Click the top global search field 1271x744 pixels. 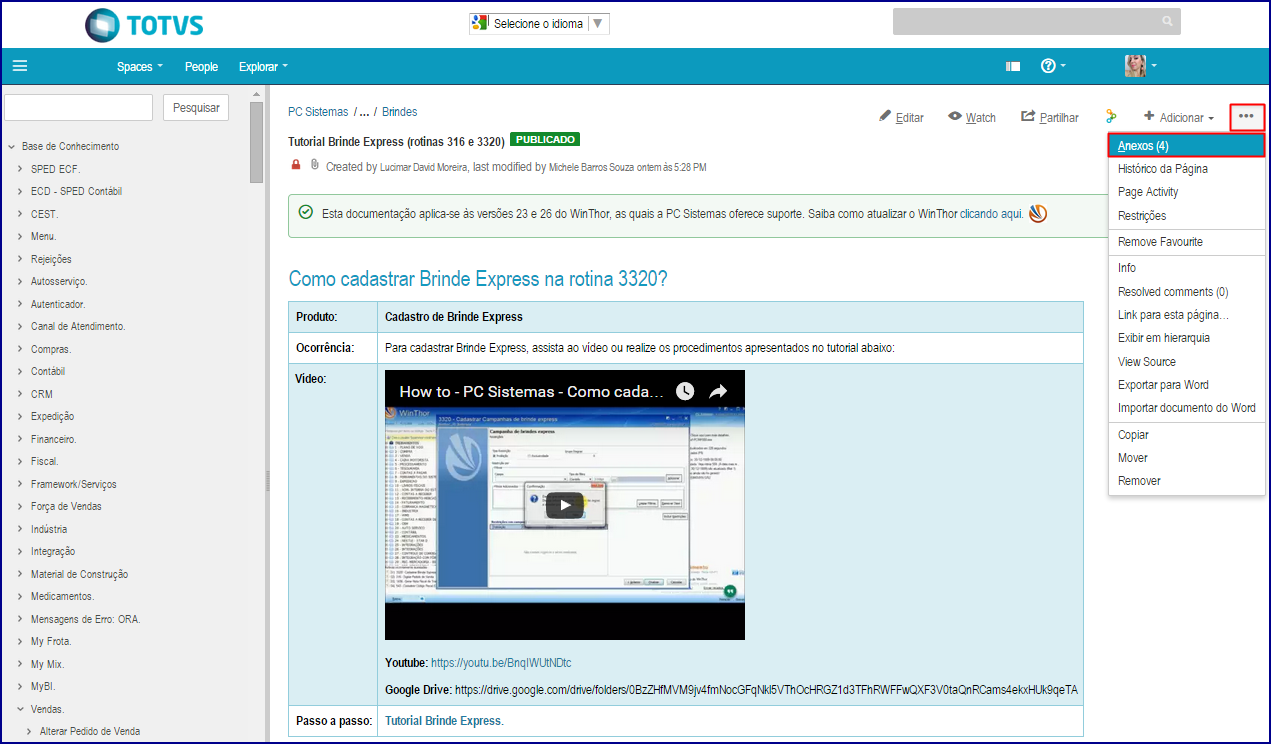1036,21
